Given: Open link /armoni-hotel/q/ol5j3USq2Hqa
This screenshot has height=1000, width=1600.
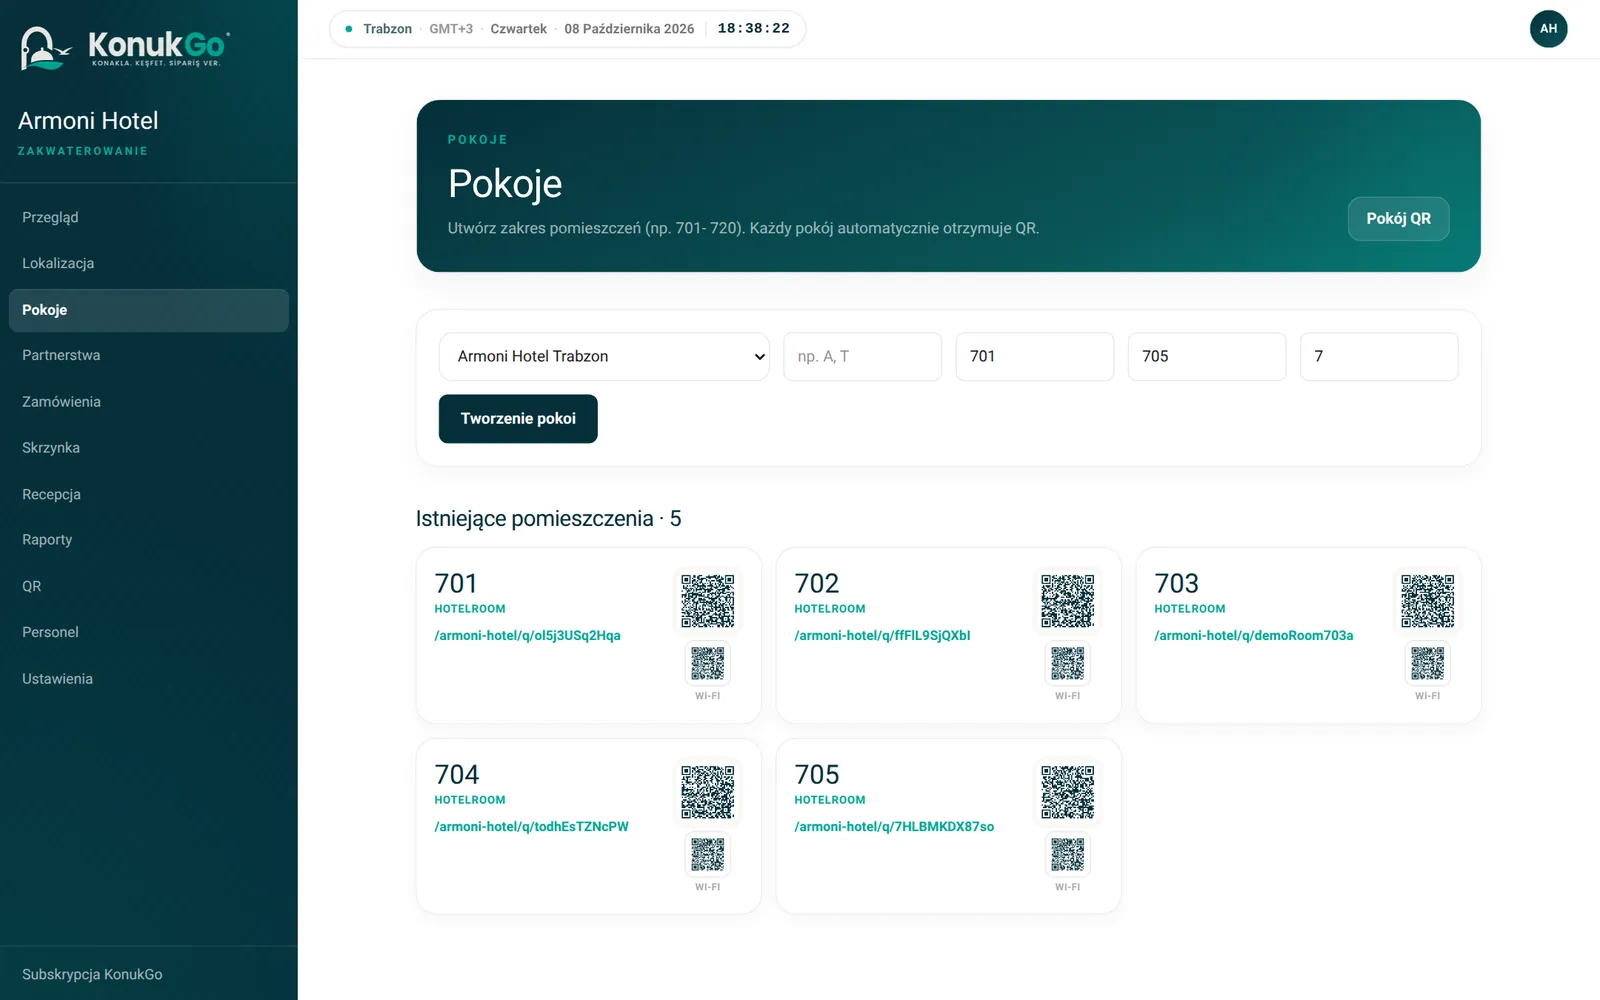Looking at the screenshot, I should [527, 635].
